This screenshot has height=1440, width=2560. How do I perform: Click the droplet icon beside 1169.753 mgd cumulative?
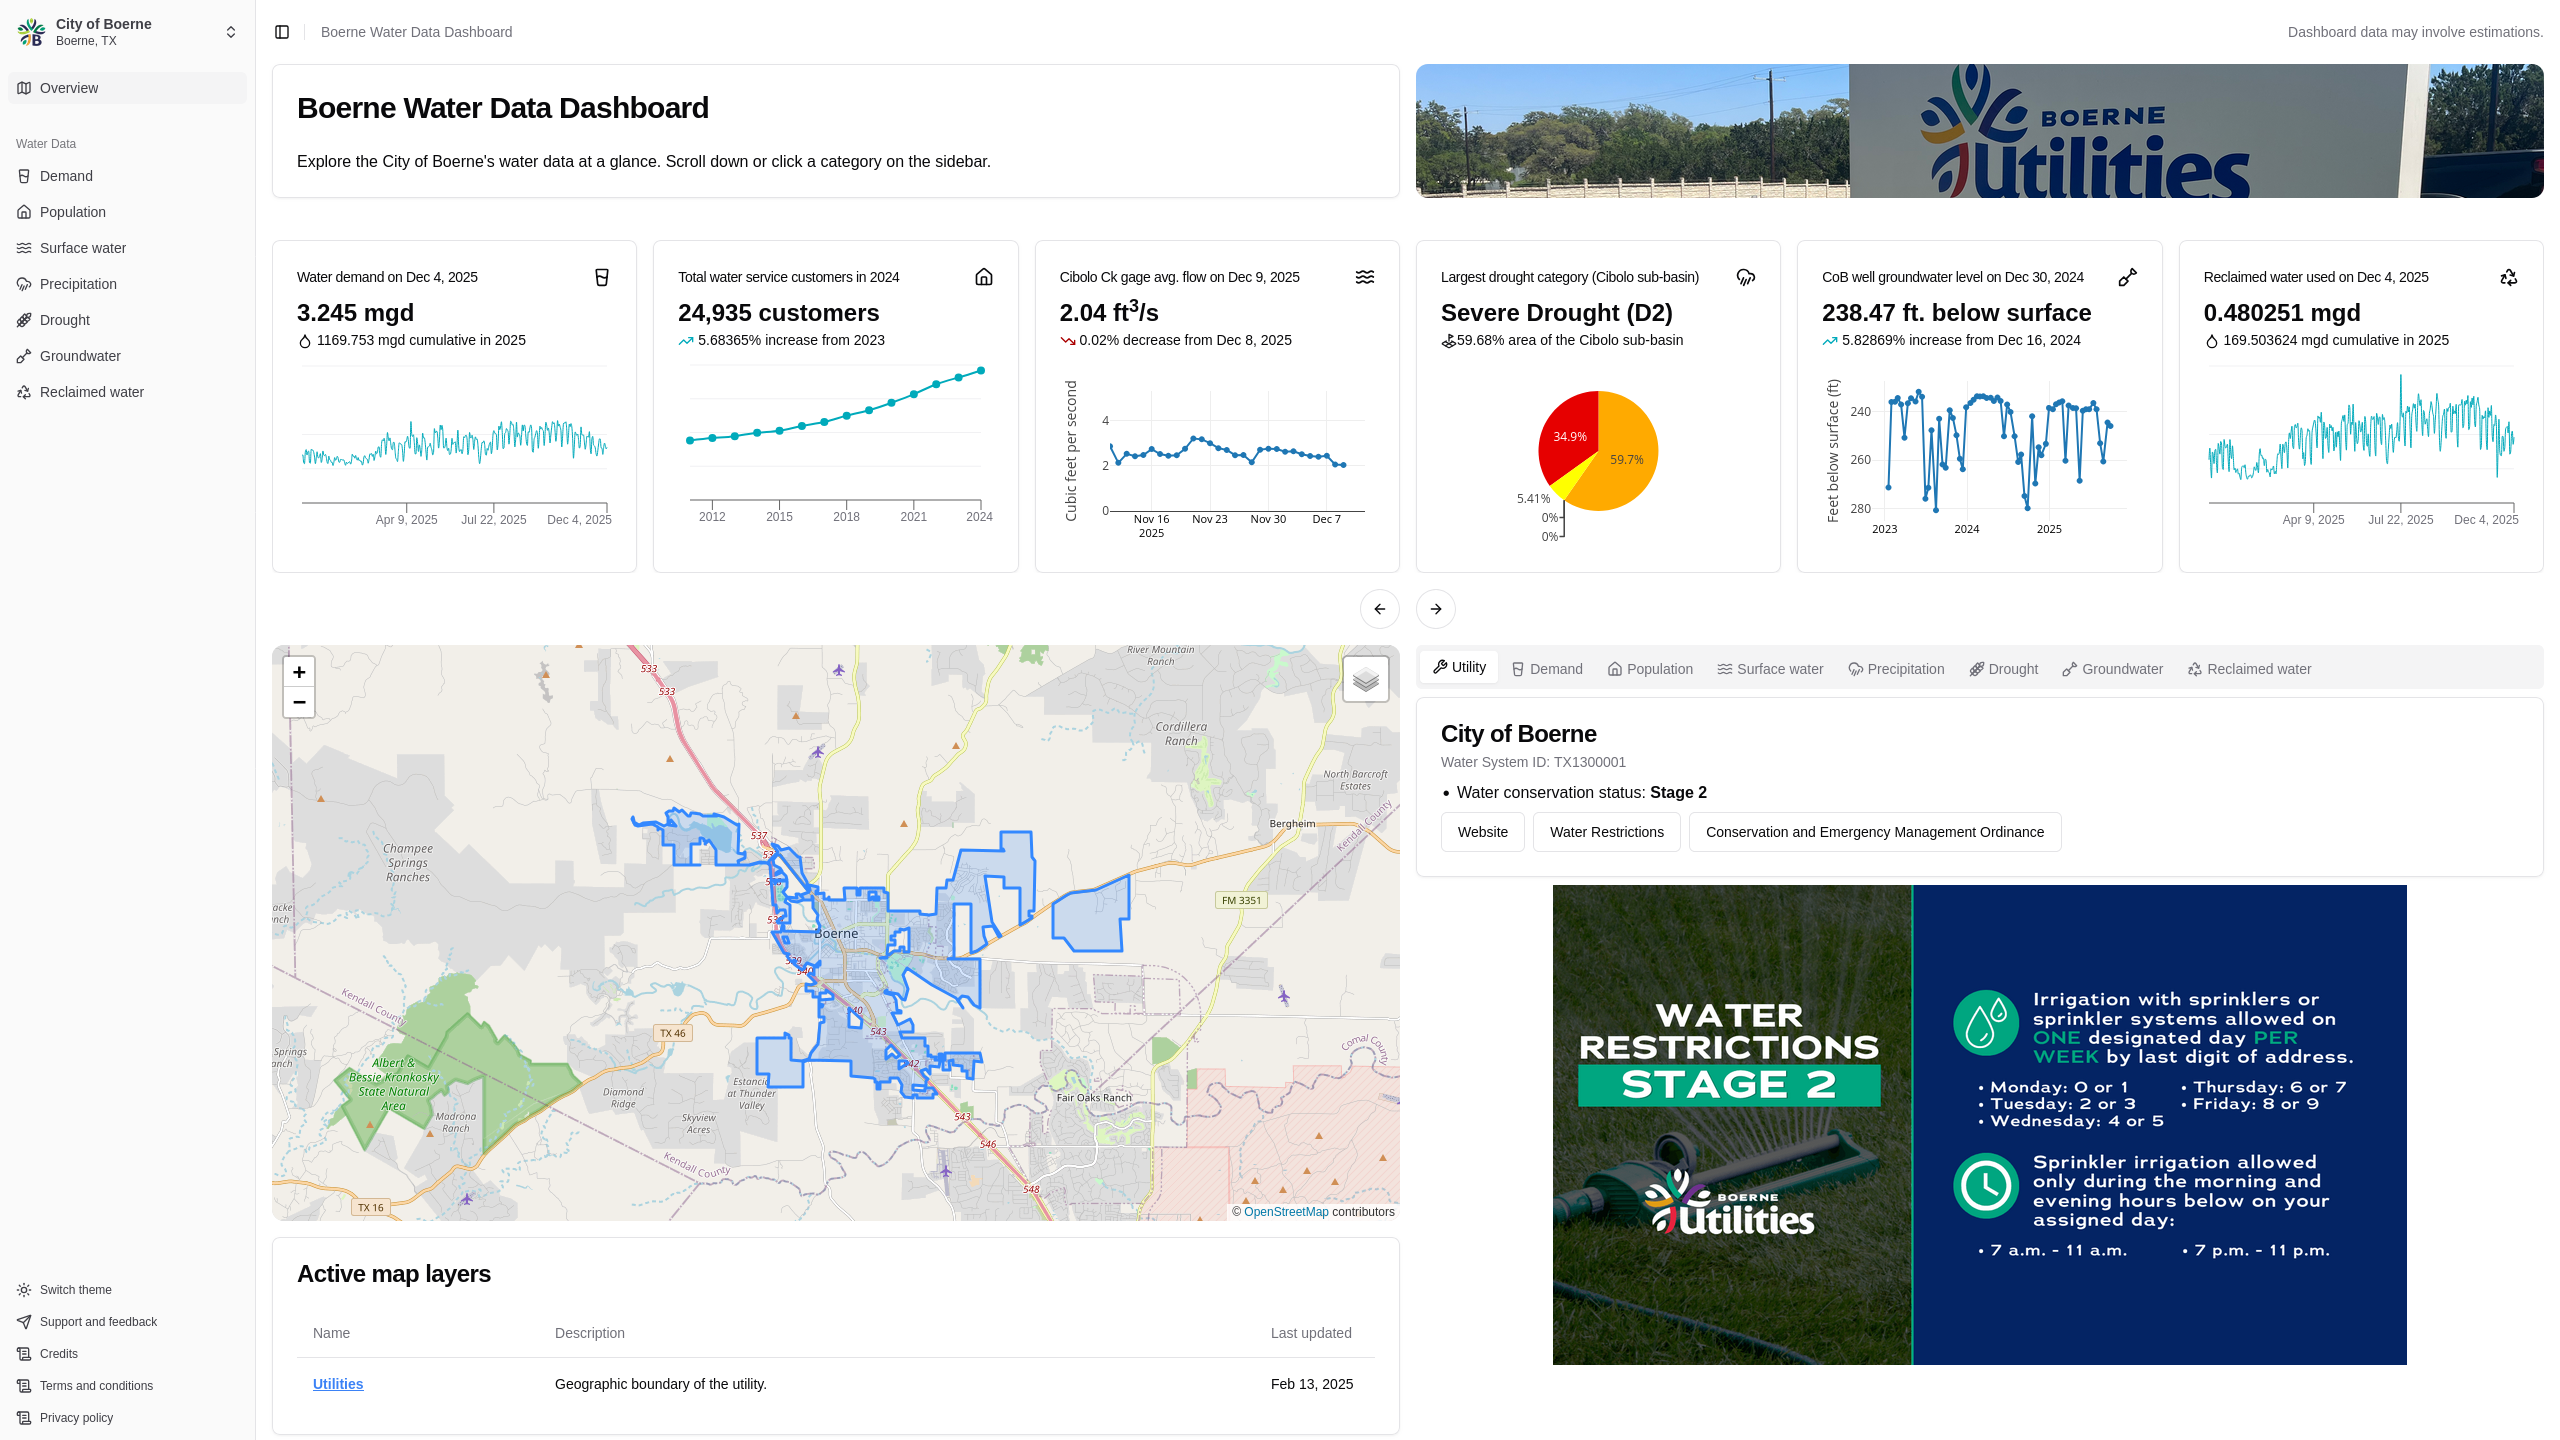[305, 341]
